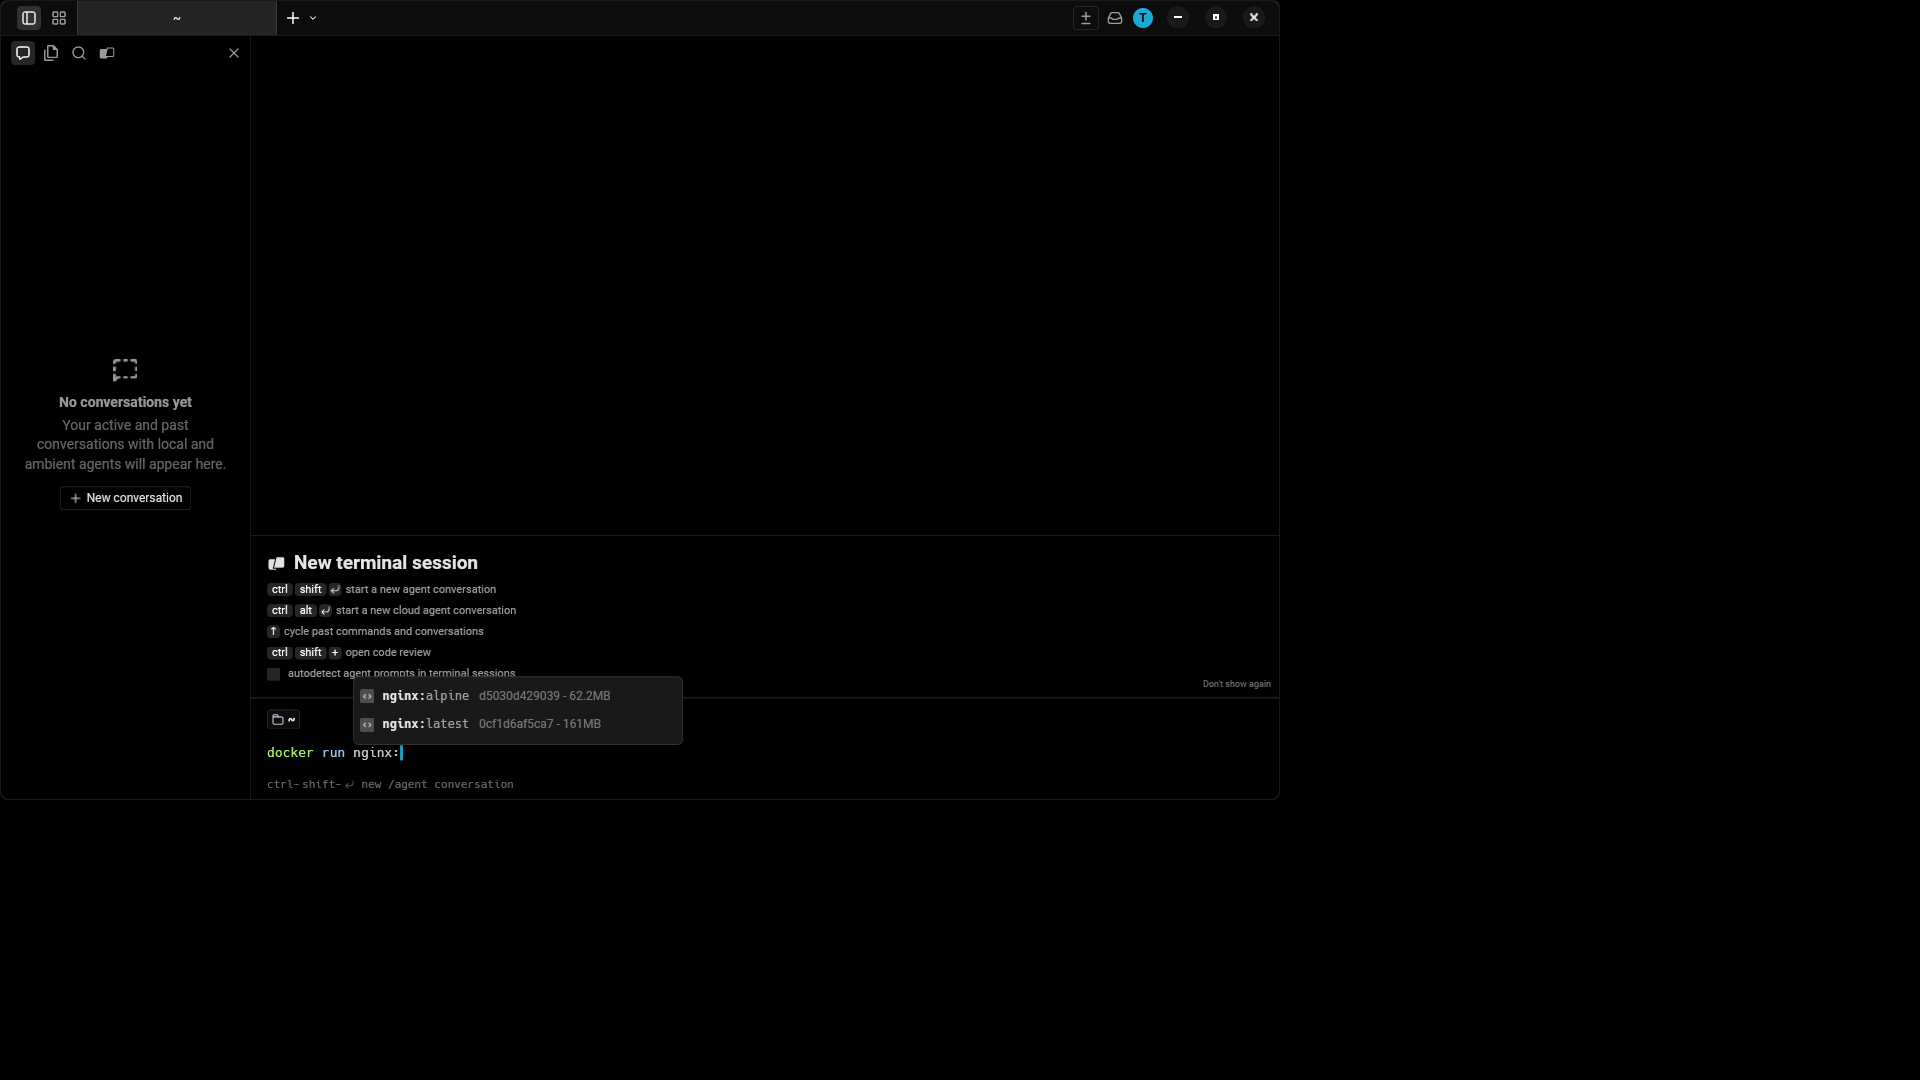This screenshot has height=1080, width=1920.
Task: Minimize the terminal window
Action: coord(1178,18)
